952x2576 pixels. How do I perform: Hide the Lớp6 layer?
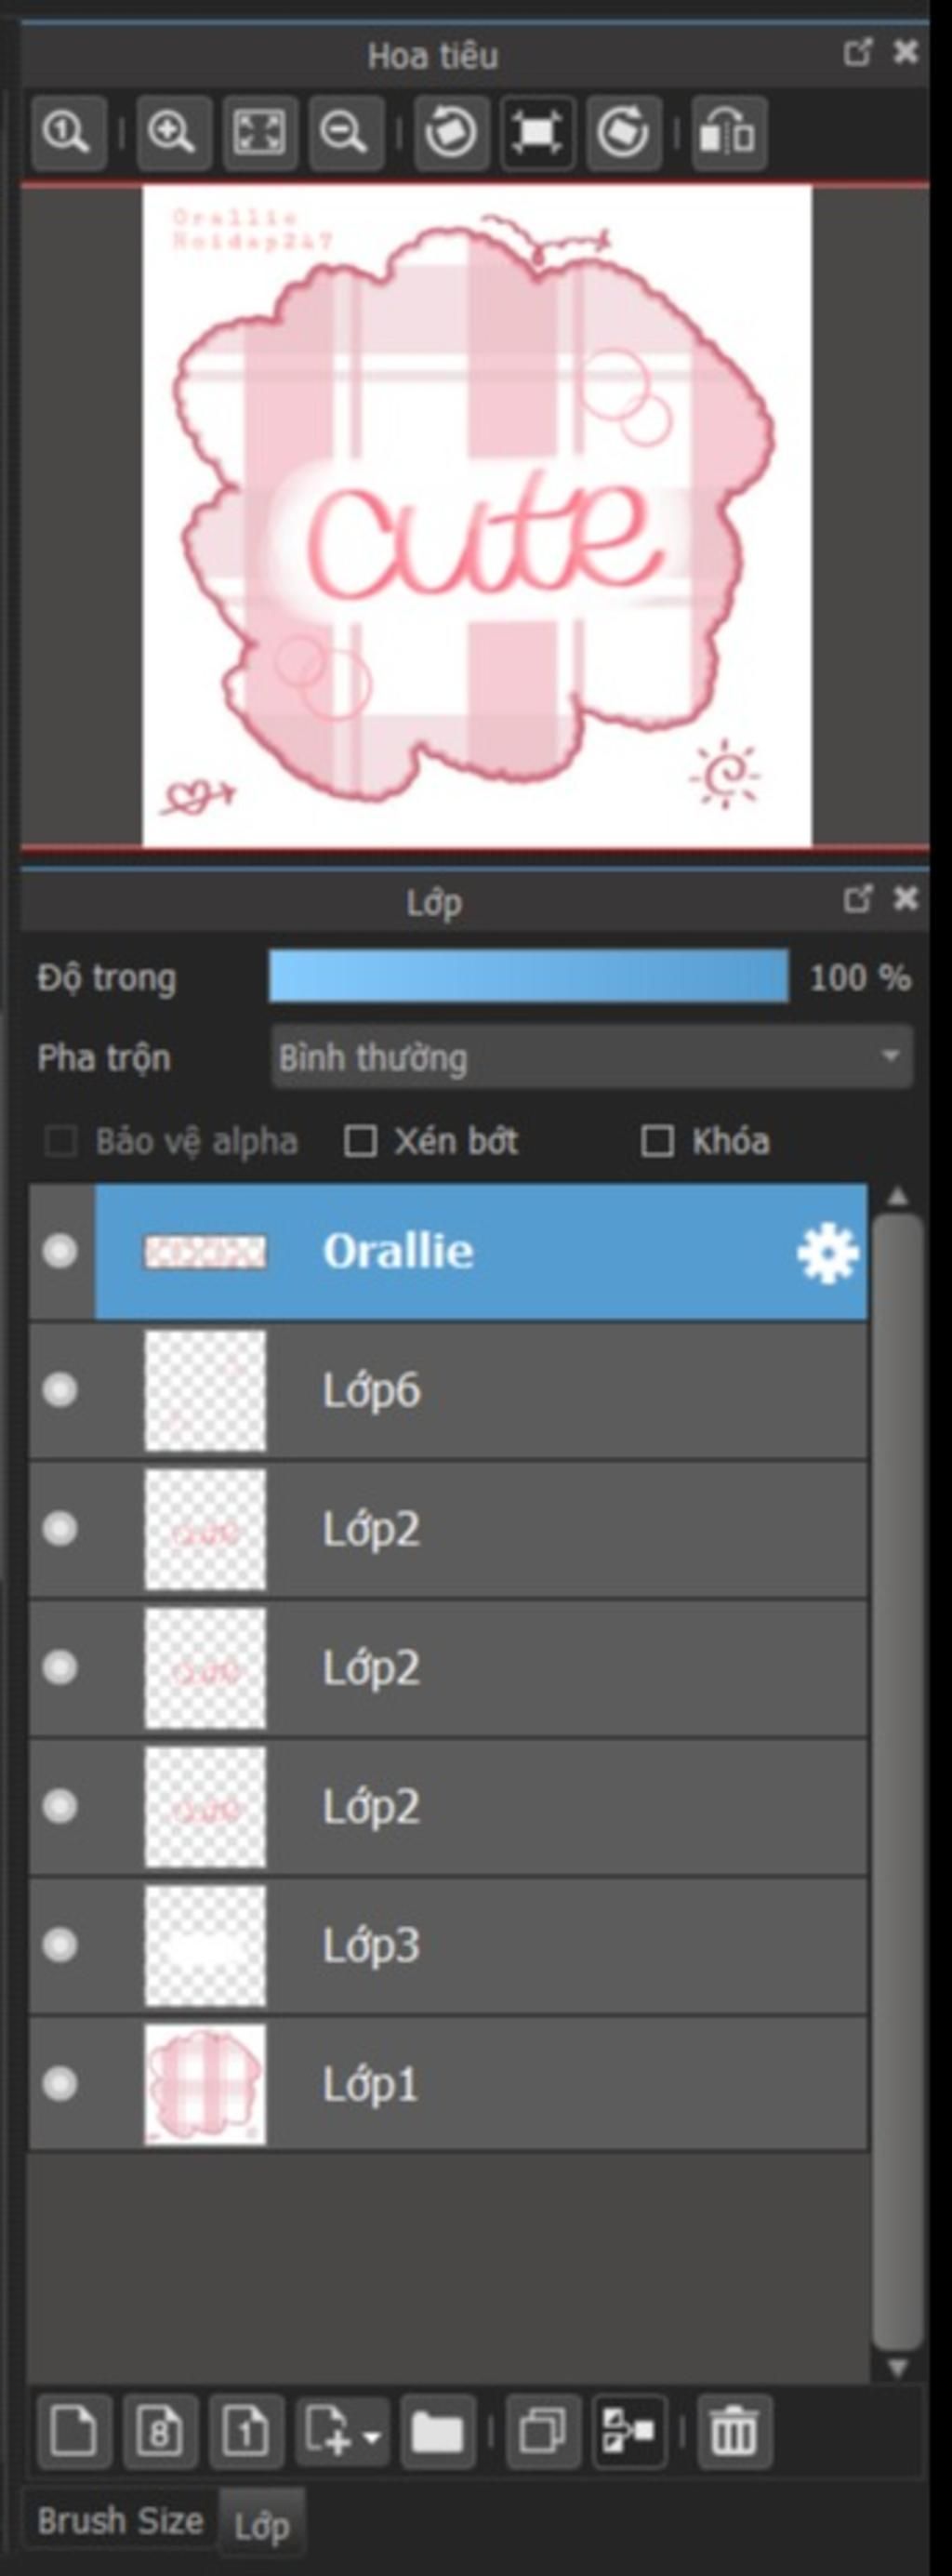click(60, 1390)
